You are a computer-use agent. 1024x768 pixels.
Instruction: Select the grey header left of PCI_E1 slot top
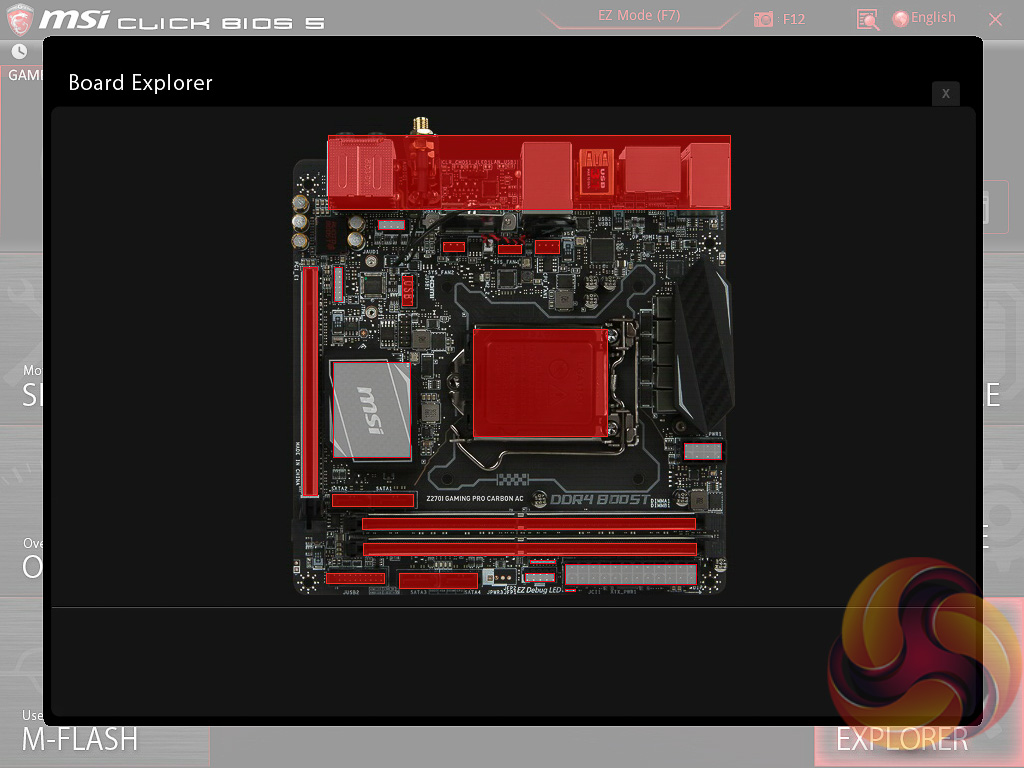coord(338,283)
